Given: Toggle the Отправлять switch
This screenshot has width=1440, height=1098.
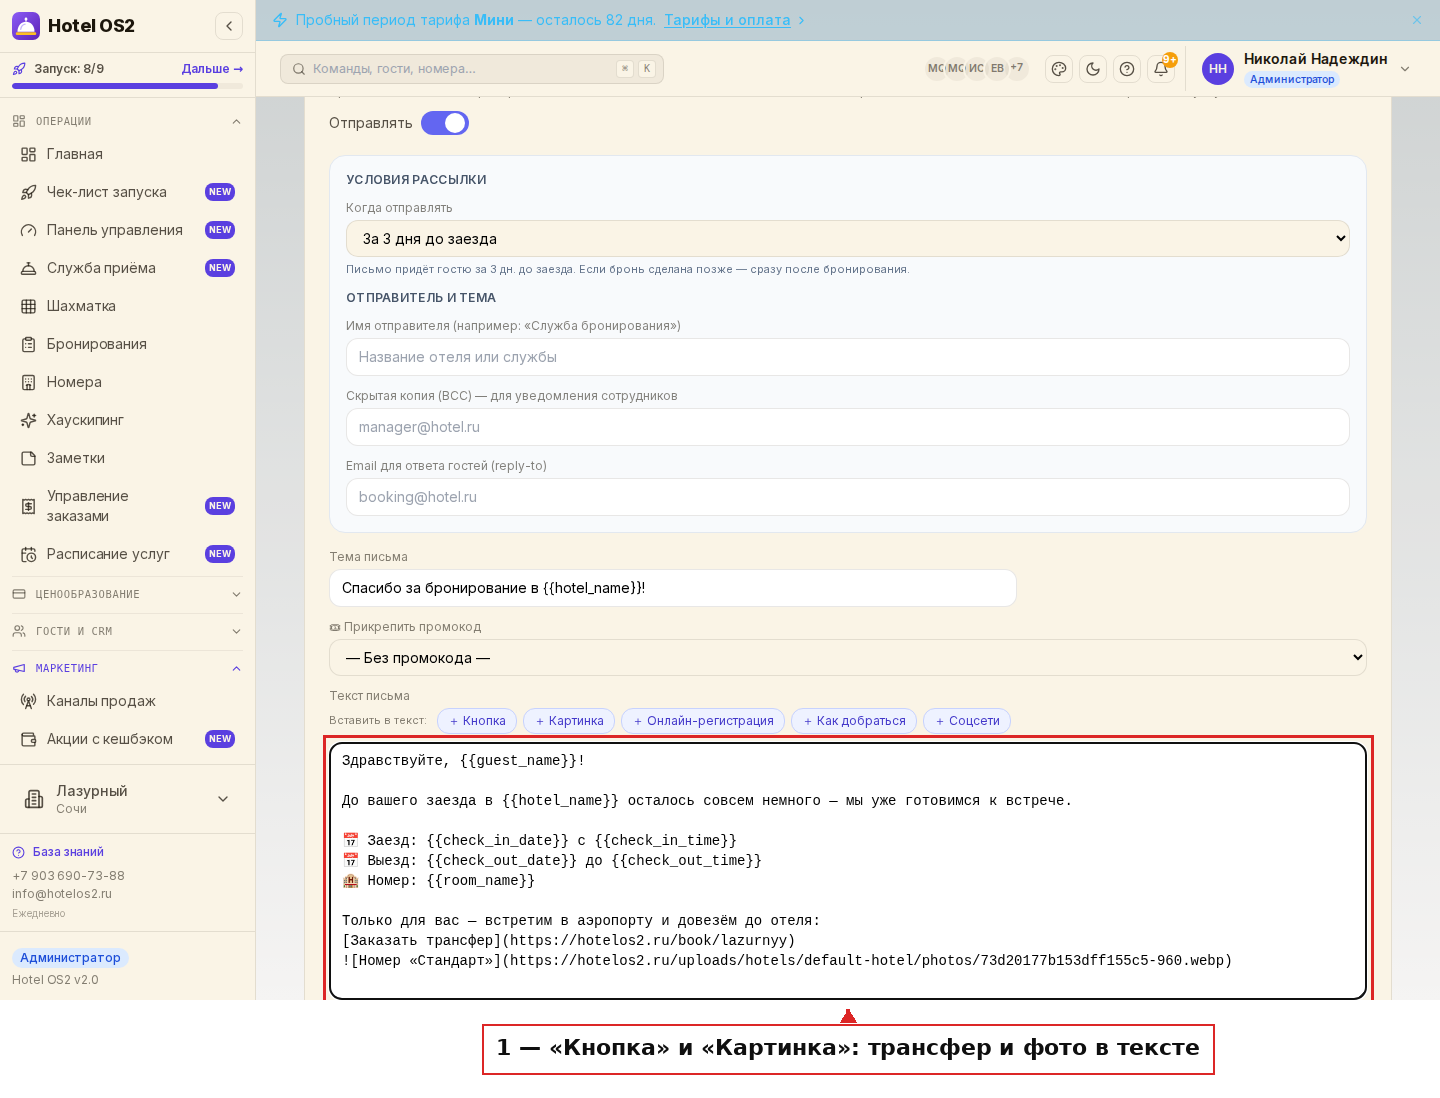Looking at the screenshot, I should (x=445, y=123).
